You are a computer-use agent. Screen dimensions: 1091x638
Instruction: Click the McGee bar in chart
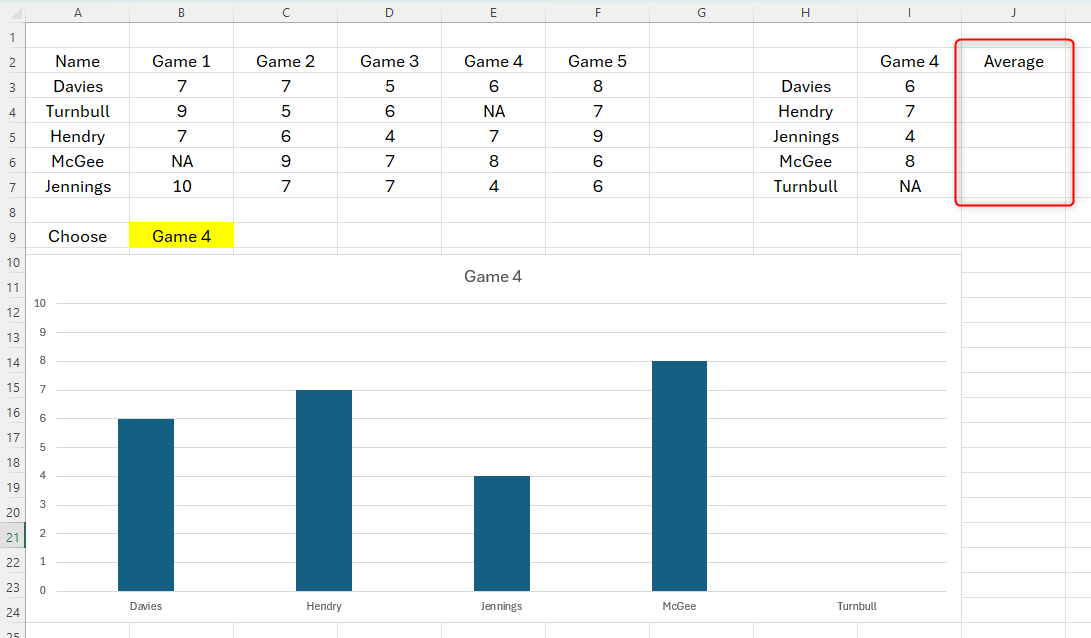tap(679, 476)
